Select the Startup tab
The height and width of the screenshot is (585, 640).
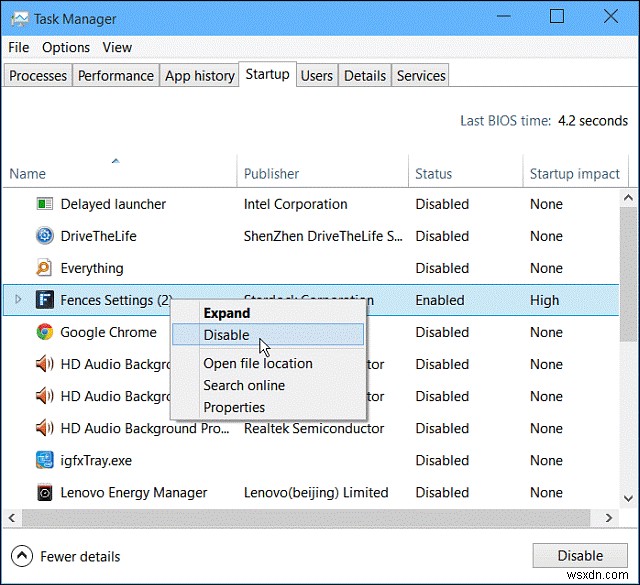pos(267,74)
